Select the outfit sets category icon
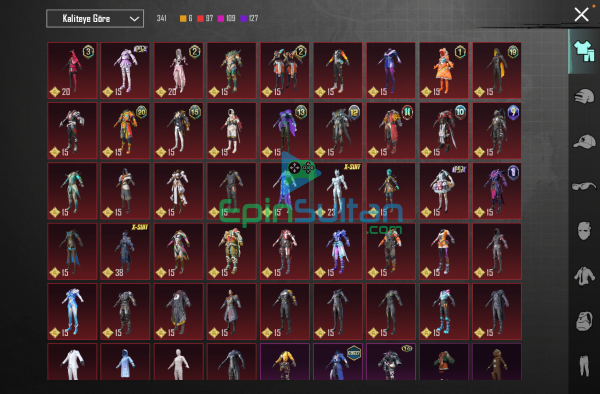The width and height of the screenshot is (600, 394). (584, 51)
